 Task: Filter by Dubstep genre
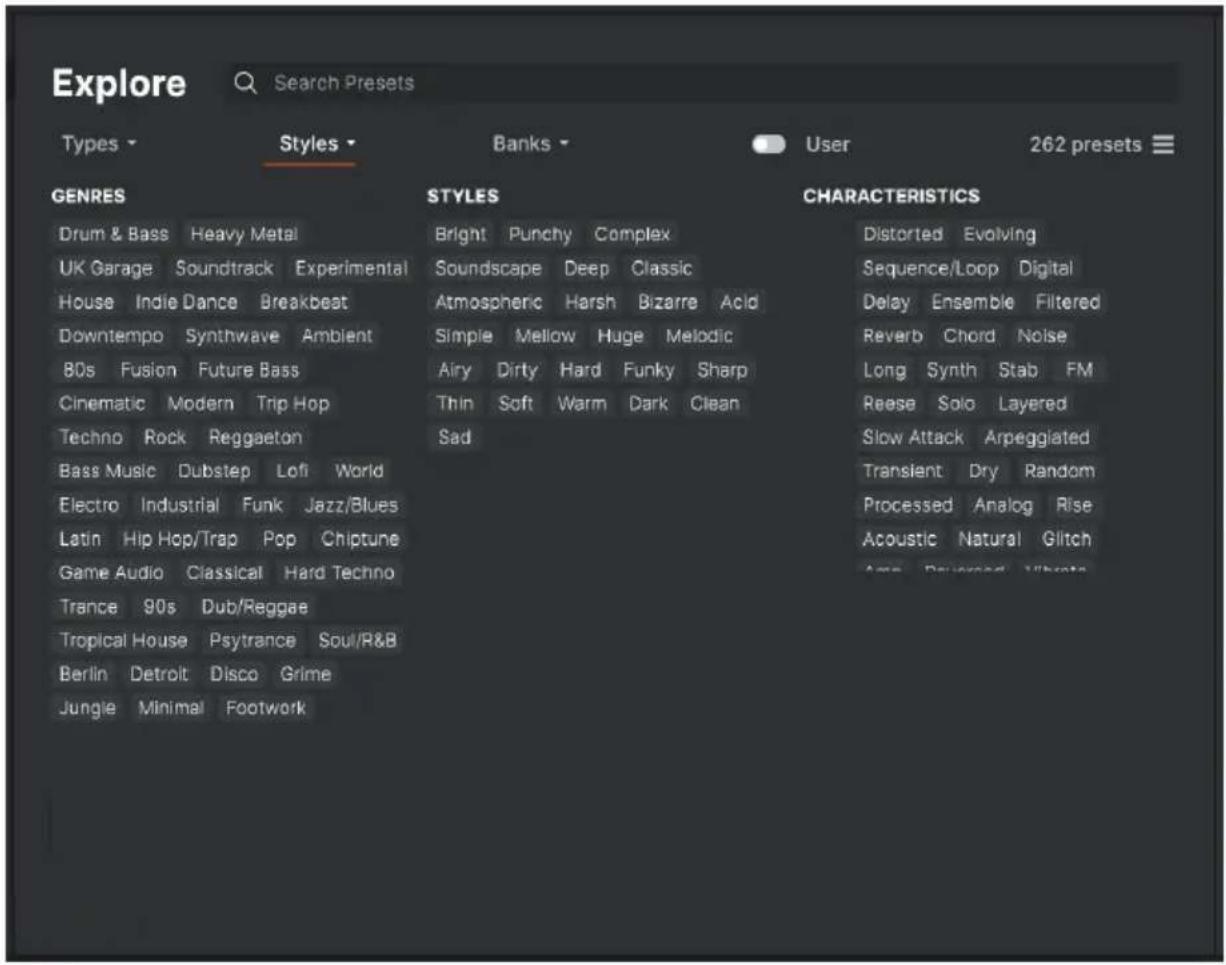[x=214, y=471]
